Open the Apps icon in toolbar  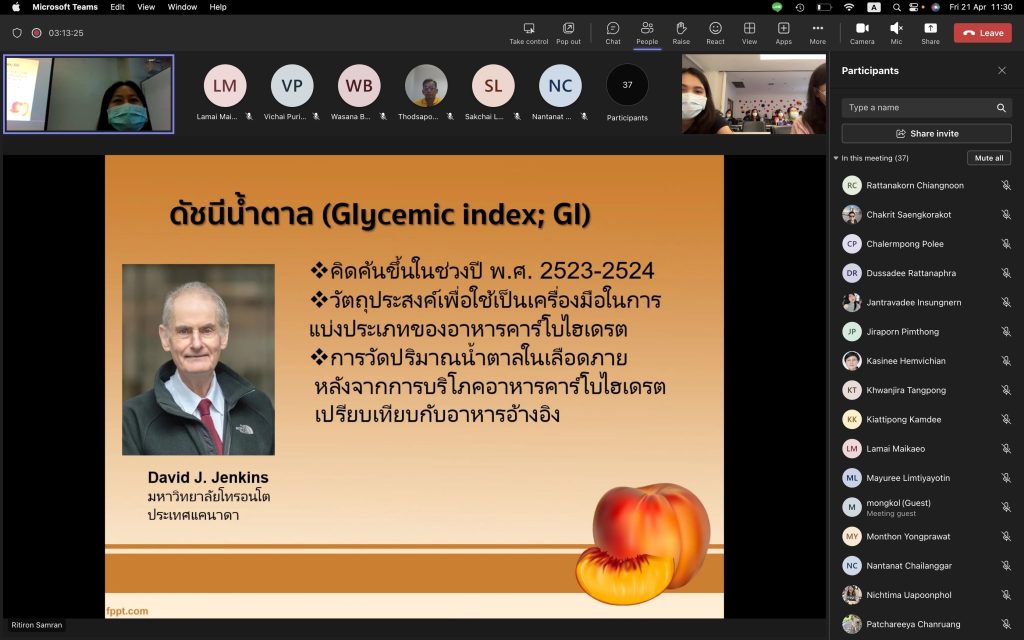(783, 28)
